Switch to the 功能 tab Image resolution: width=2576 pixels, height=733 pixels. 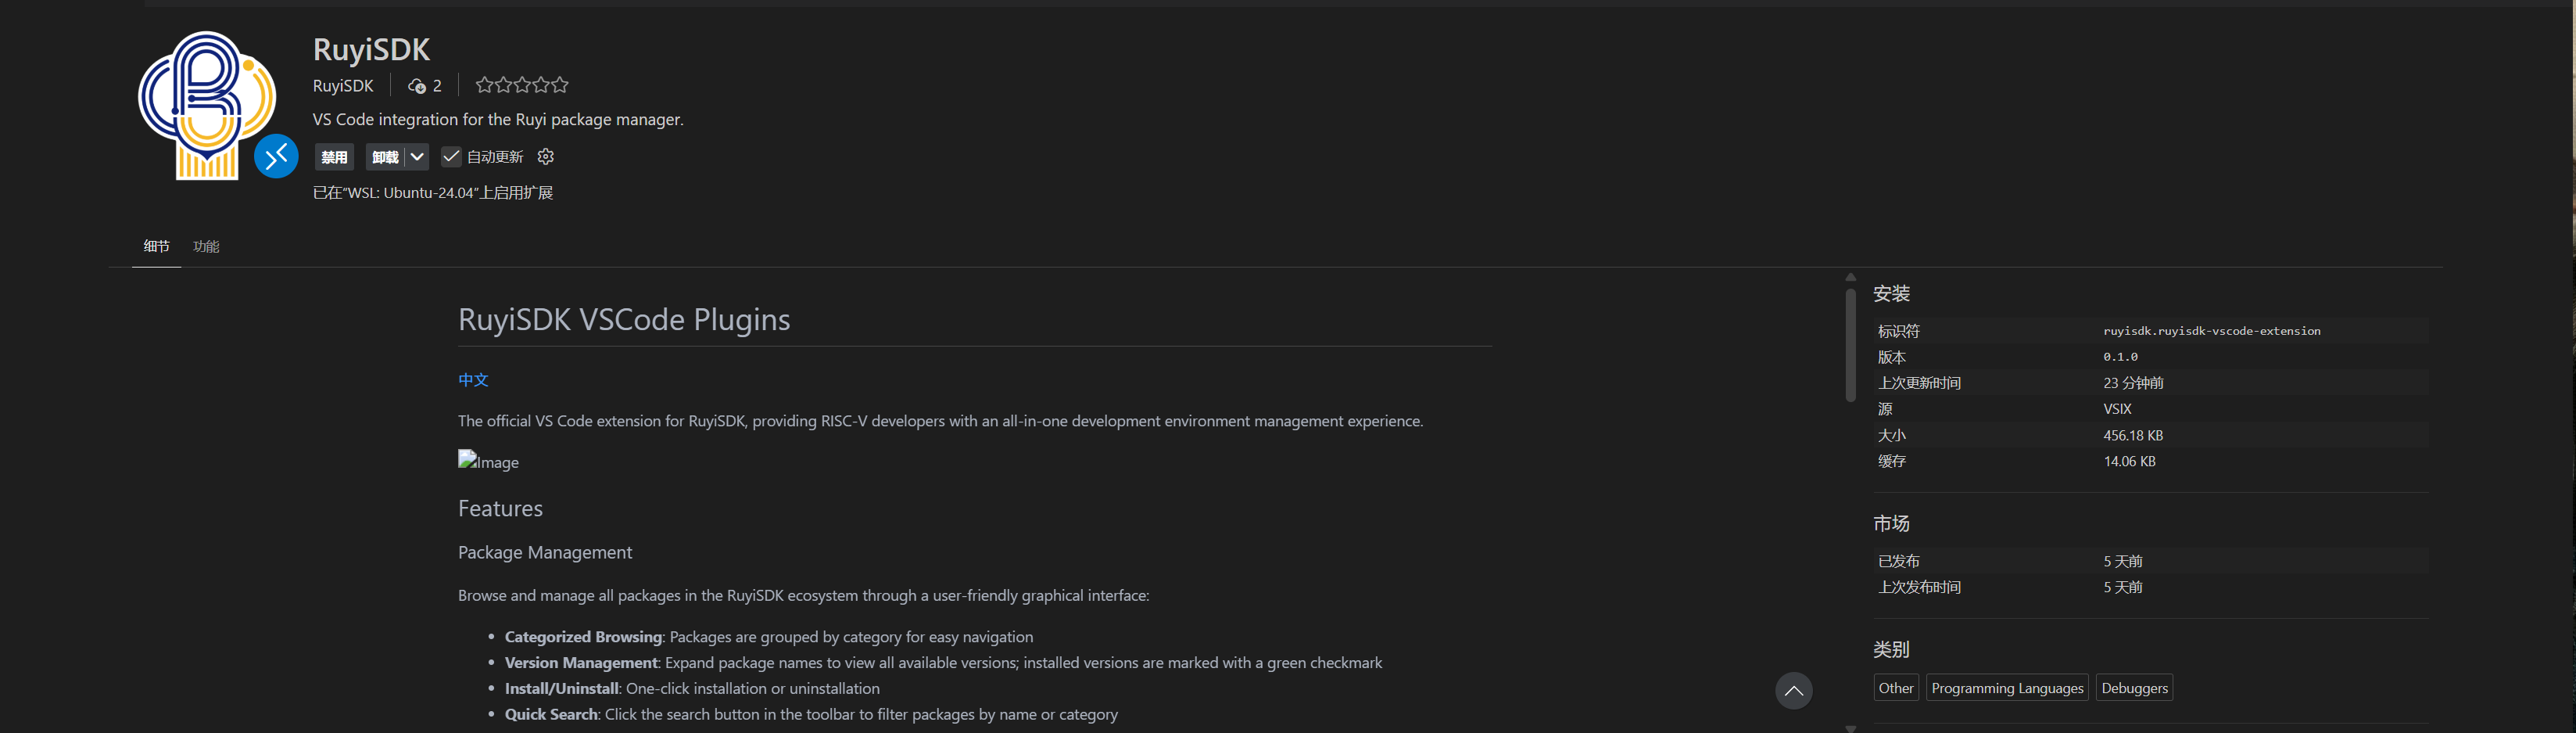(206, 246)
